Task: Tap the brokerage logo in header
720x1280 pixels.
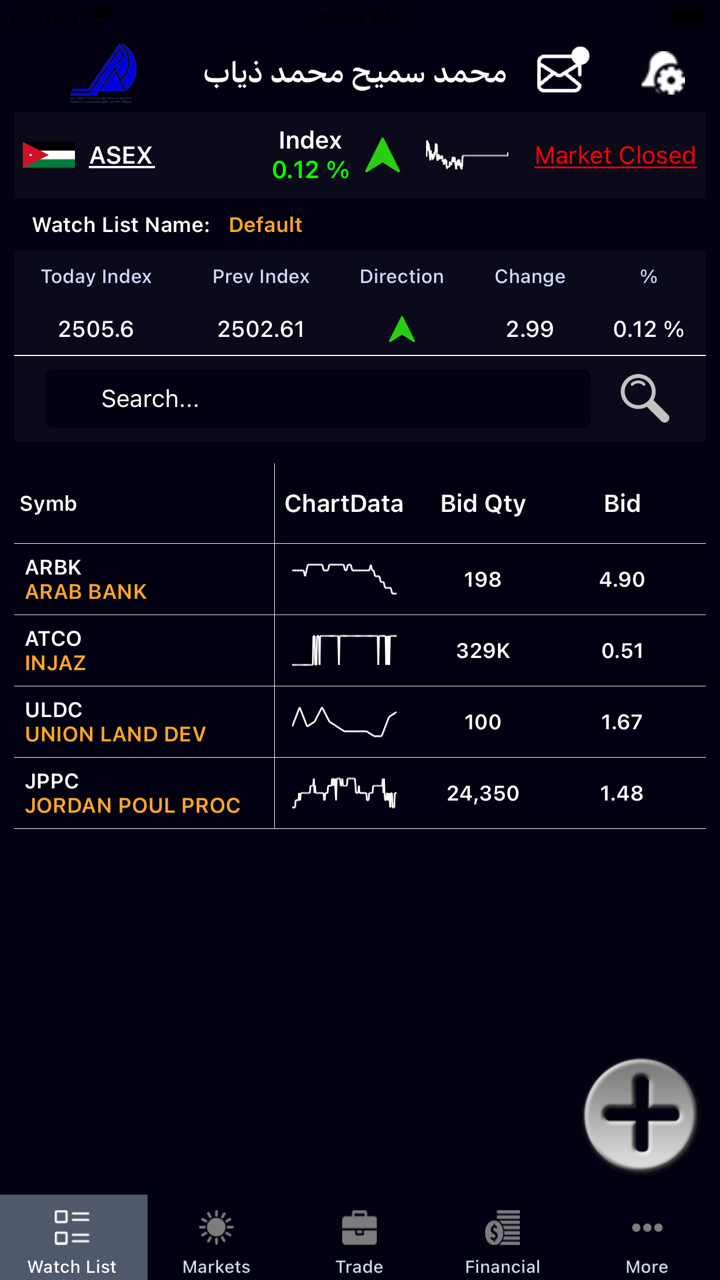Action: 104,72
